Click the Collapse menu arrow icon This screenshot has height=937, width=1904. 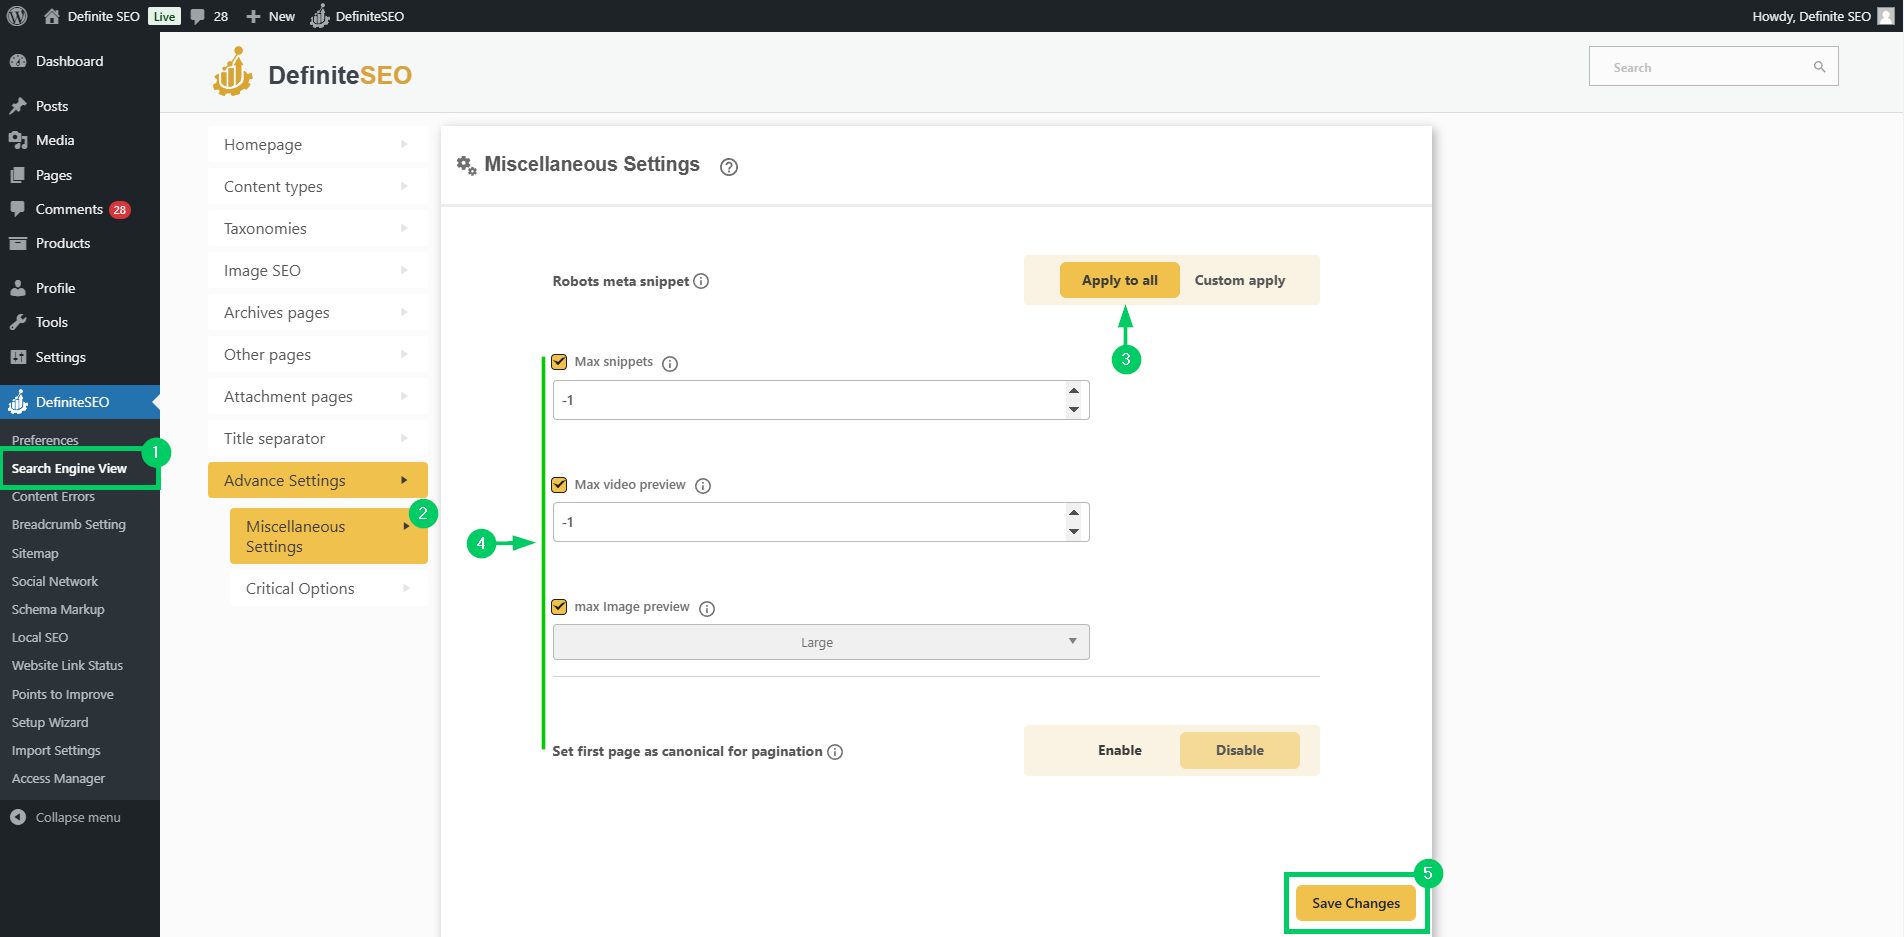point(18,817)
